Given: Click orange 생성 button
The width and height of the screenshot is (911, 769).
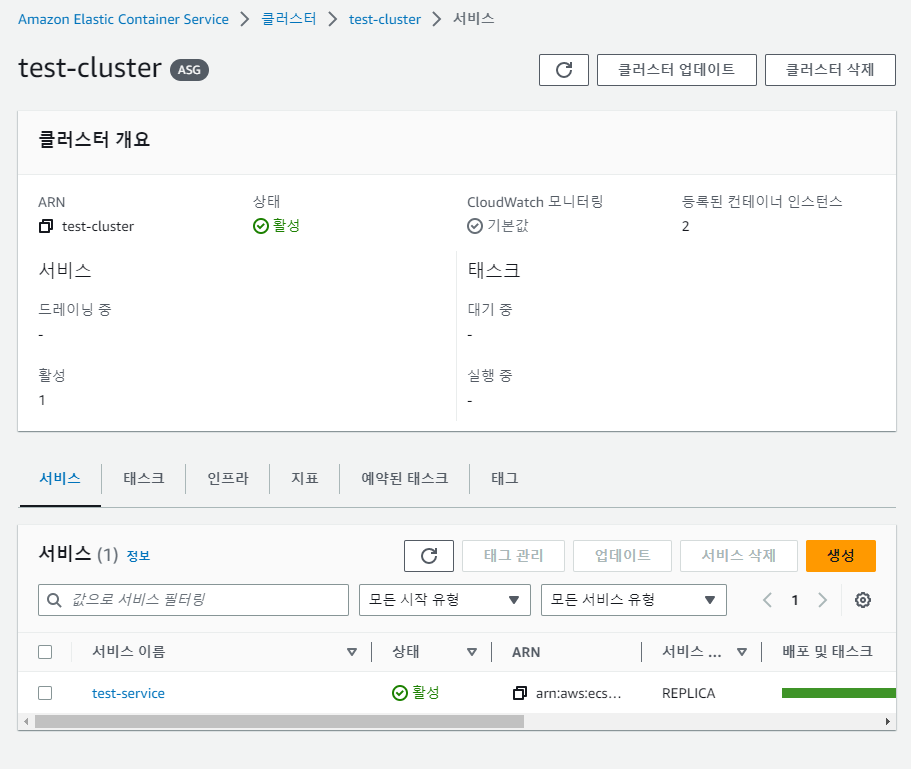Looking at the screenshot, I should pyautogui.click(x=841, y=556).
